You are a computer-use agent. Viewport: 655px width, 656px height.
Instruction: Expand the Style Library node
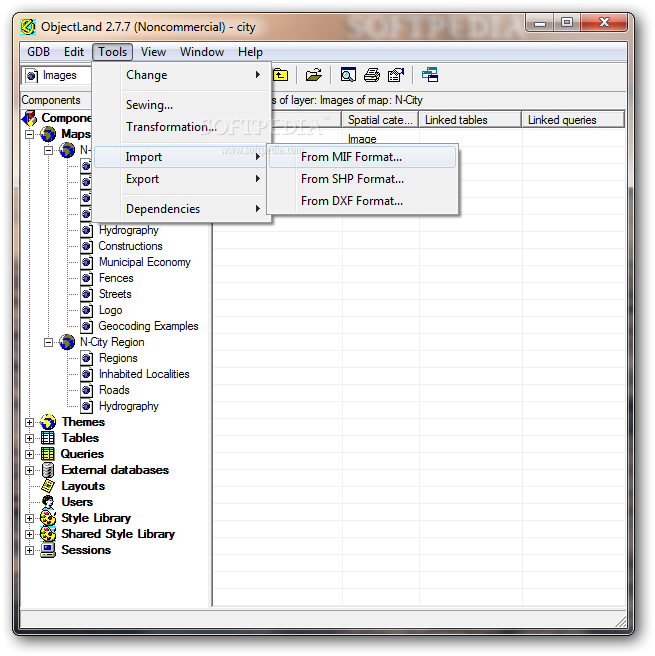29,518
